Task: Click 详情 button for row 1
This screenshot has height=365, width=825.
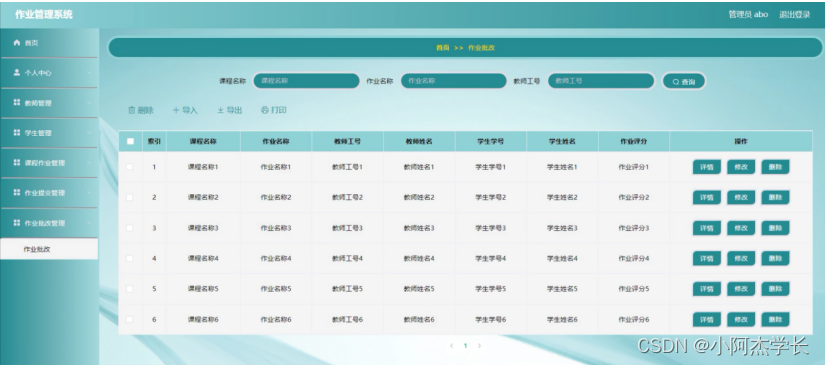Action: coord(707,167)
